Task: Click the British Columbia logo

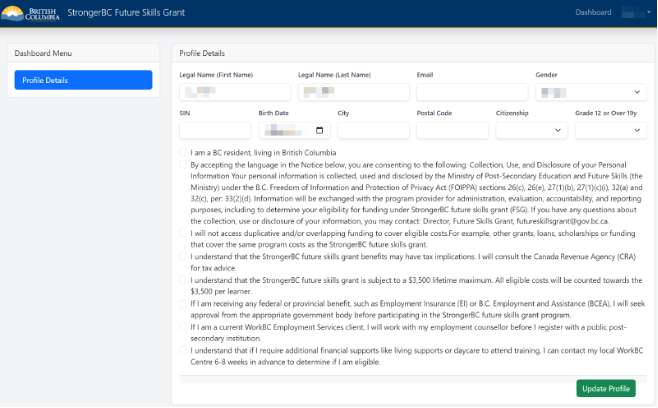Action: (x=30, y=13)
